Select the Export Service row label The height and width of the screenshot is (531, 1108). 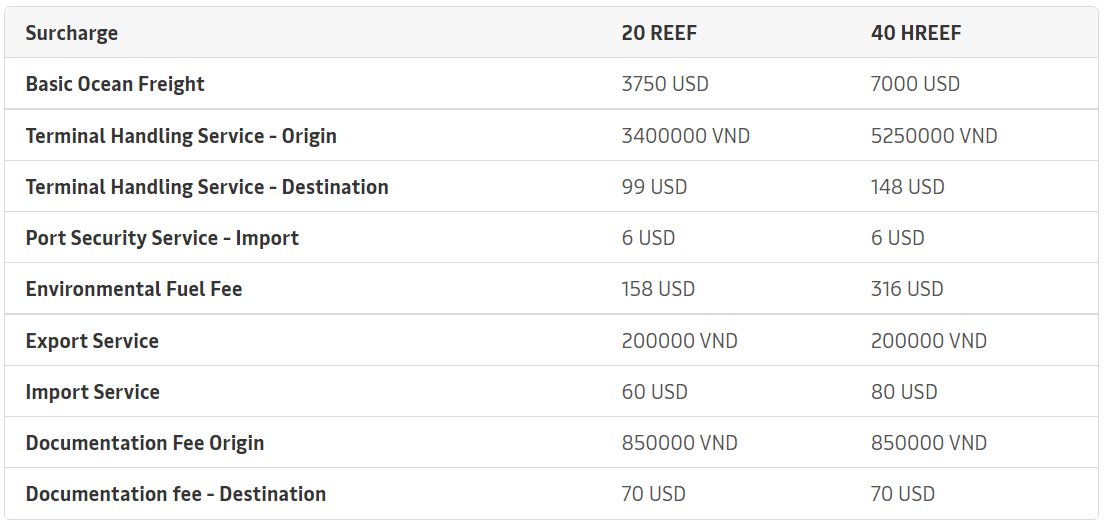[92, 341]
